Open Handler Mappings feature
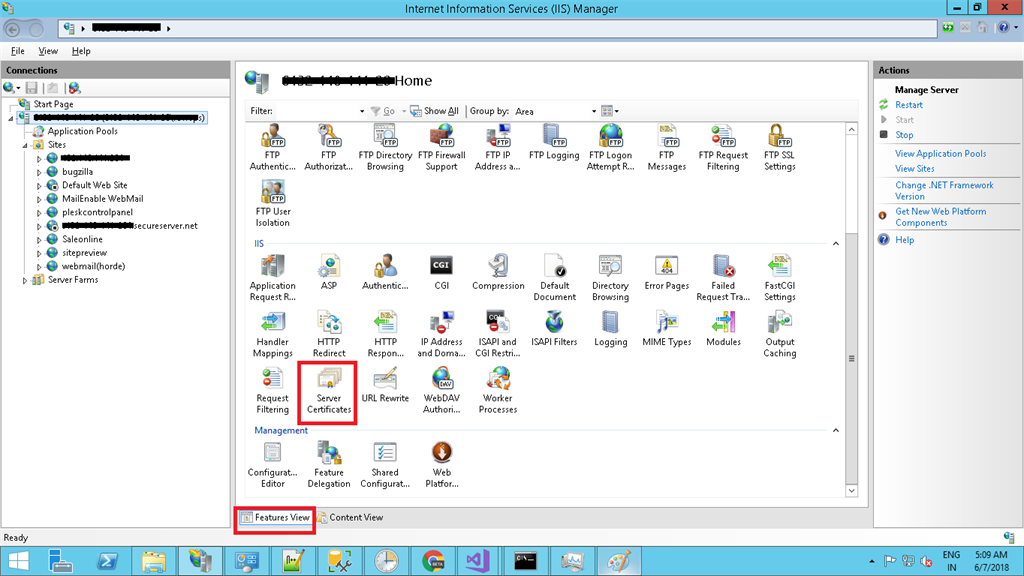 click(272, 334)
